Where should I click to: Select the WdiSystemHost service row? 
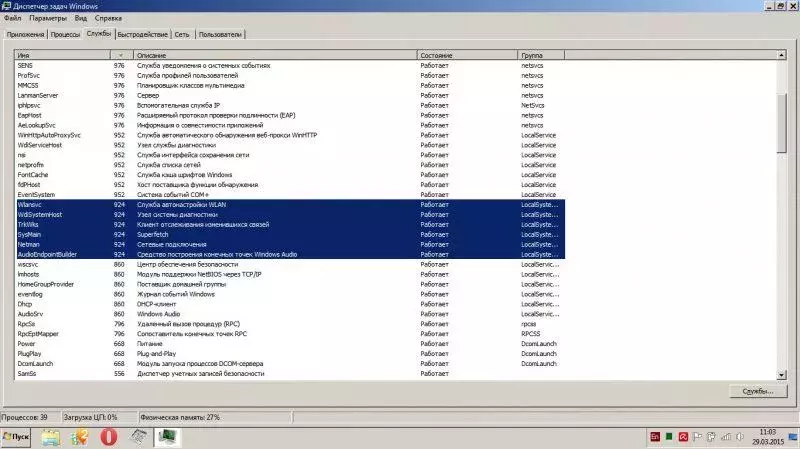click(x=290, y=215)
